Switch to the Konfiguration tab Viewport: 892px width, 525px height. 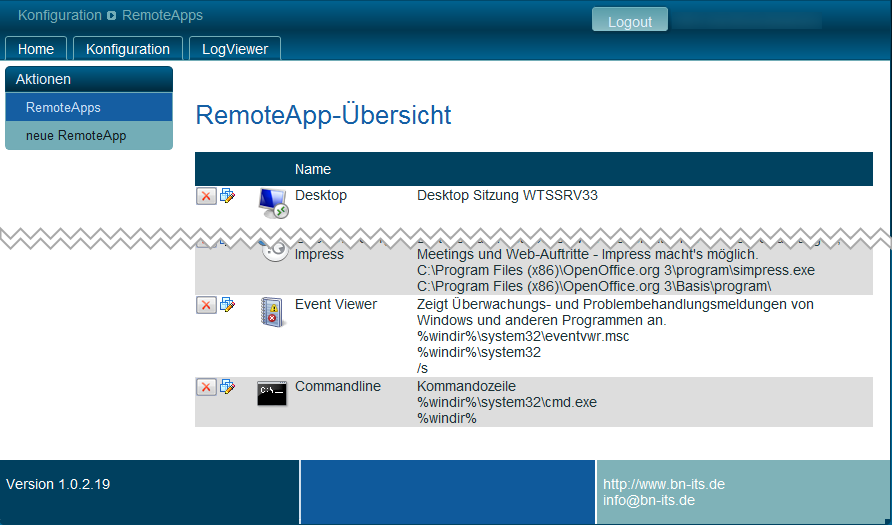tap(128, 49)
